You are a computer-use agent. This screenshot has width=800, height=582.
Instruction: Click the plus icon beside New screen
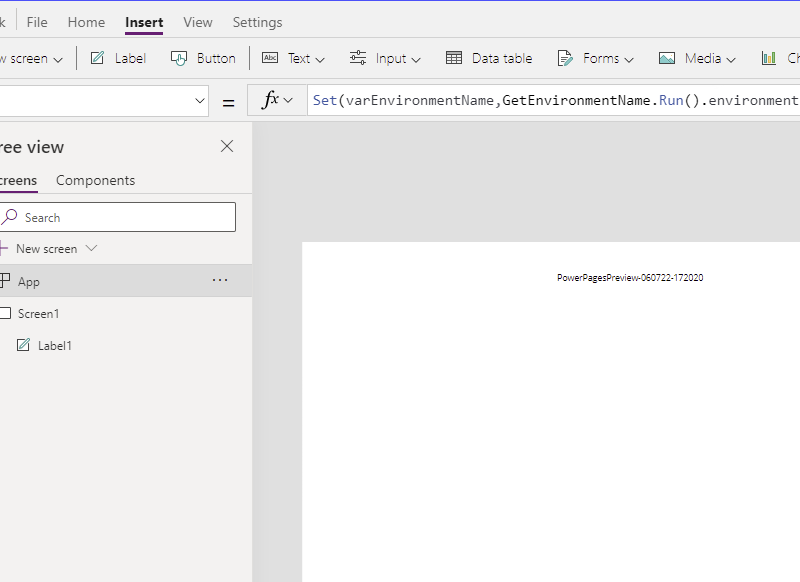pyautogui.click(x=4, y=248)
